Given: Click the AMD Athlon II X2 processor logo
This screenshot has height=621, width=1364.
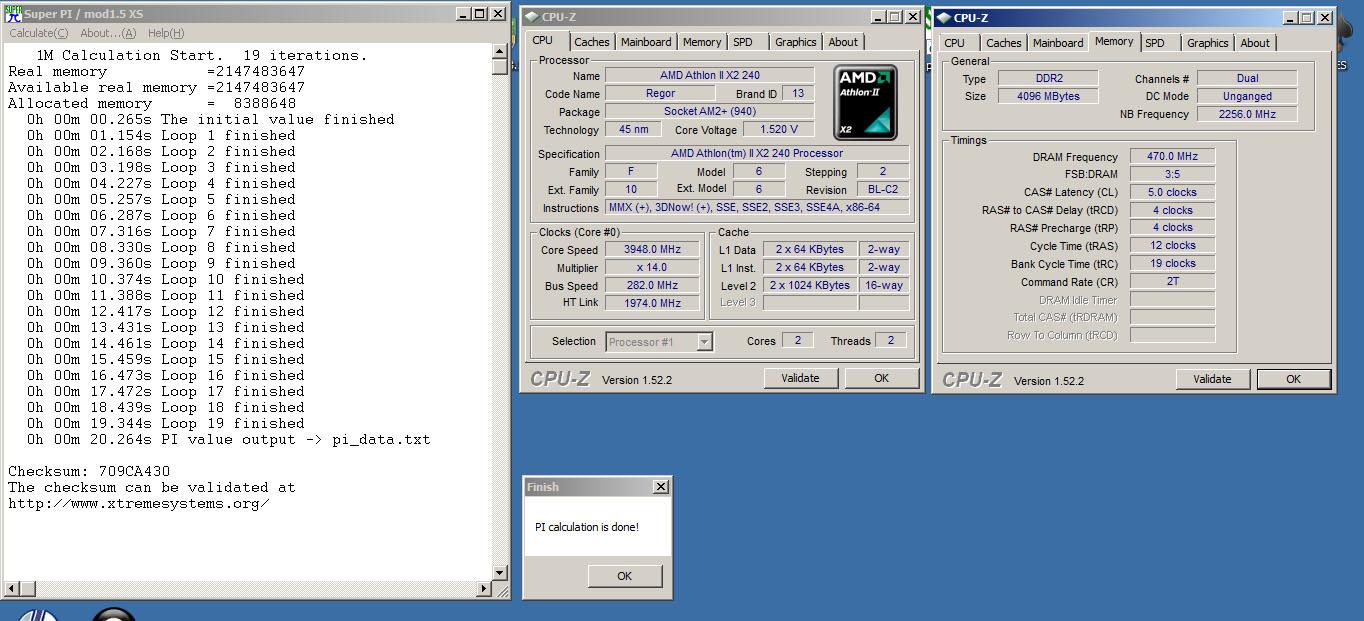Looking at the screenshot, I should 865,103.
